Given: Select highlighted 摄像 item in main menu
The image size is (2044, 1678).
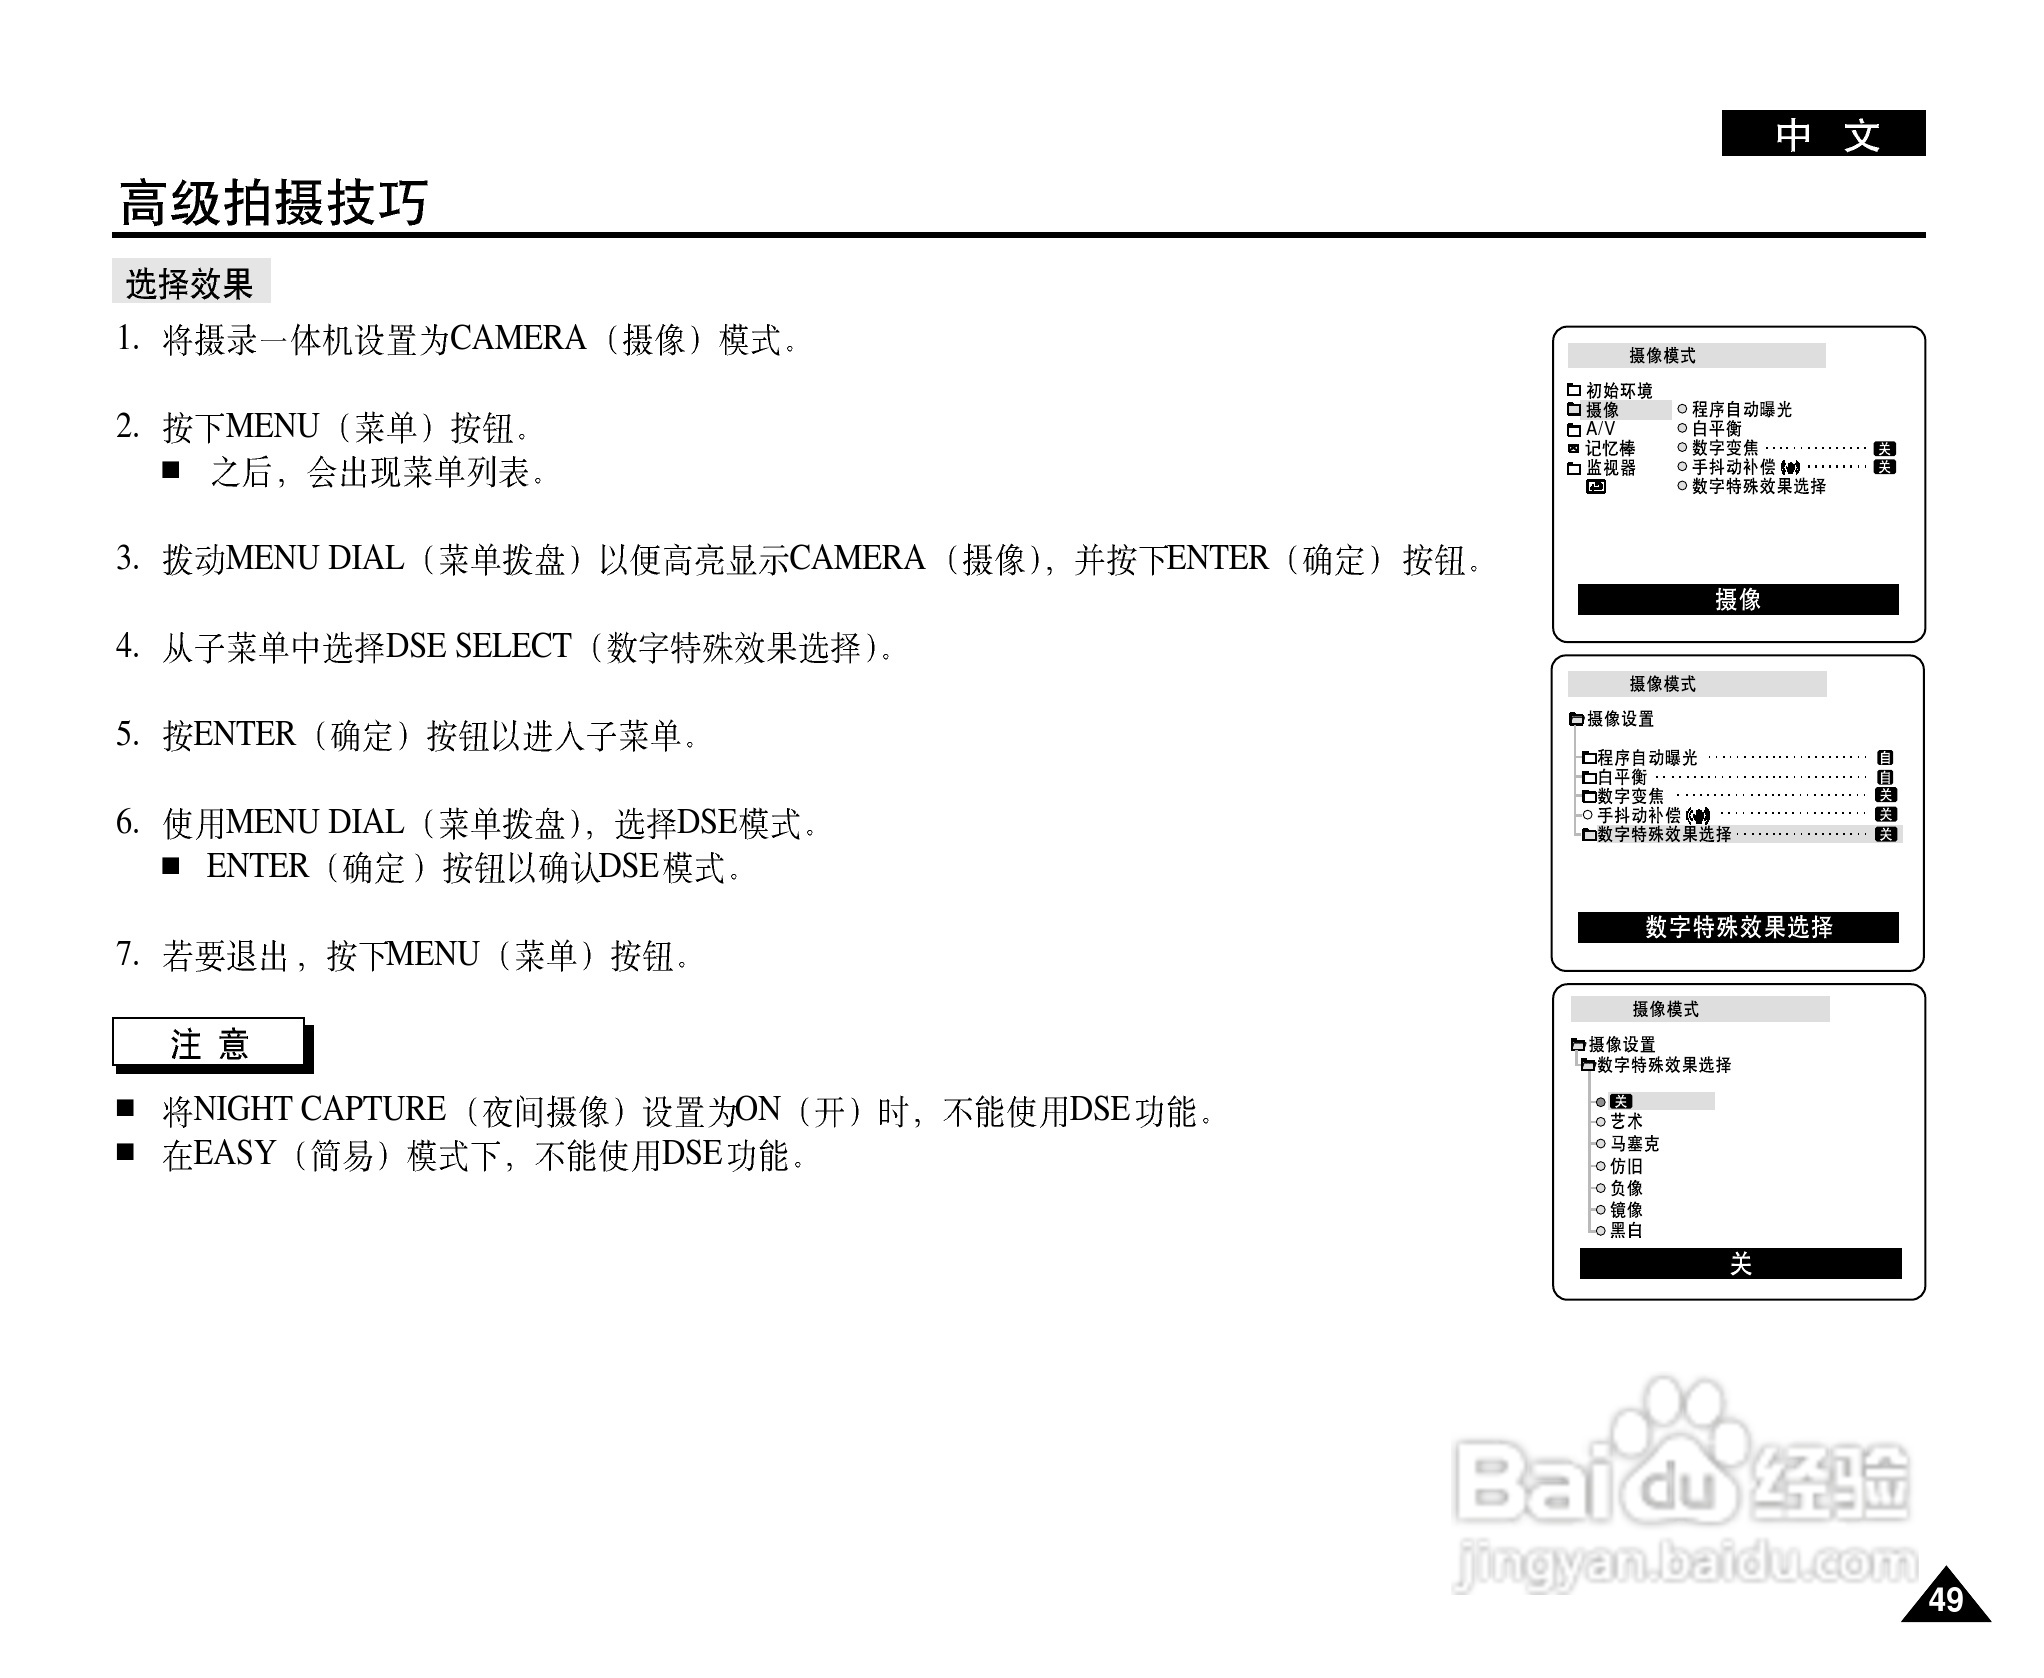Looking at the screenshot, I should (x=1603, y=410).
